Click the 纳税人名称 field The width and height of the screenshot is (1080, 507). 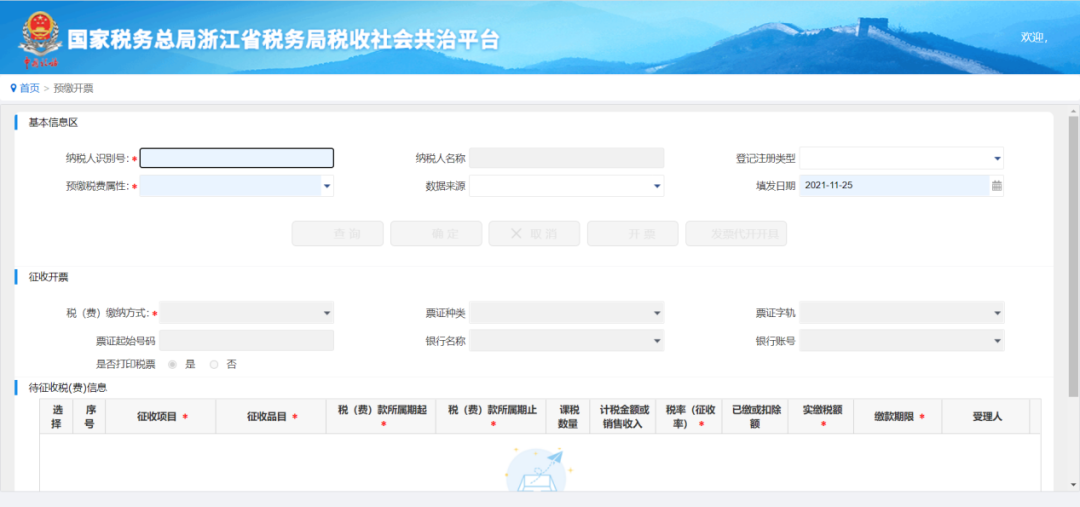pyautogui.click(x=567, y=158)
